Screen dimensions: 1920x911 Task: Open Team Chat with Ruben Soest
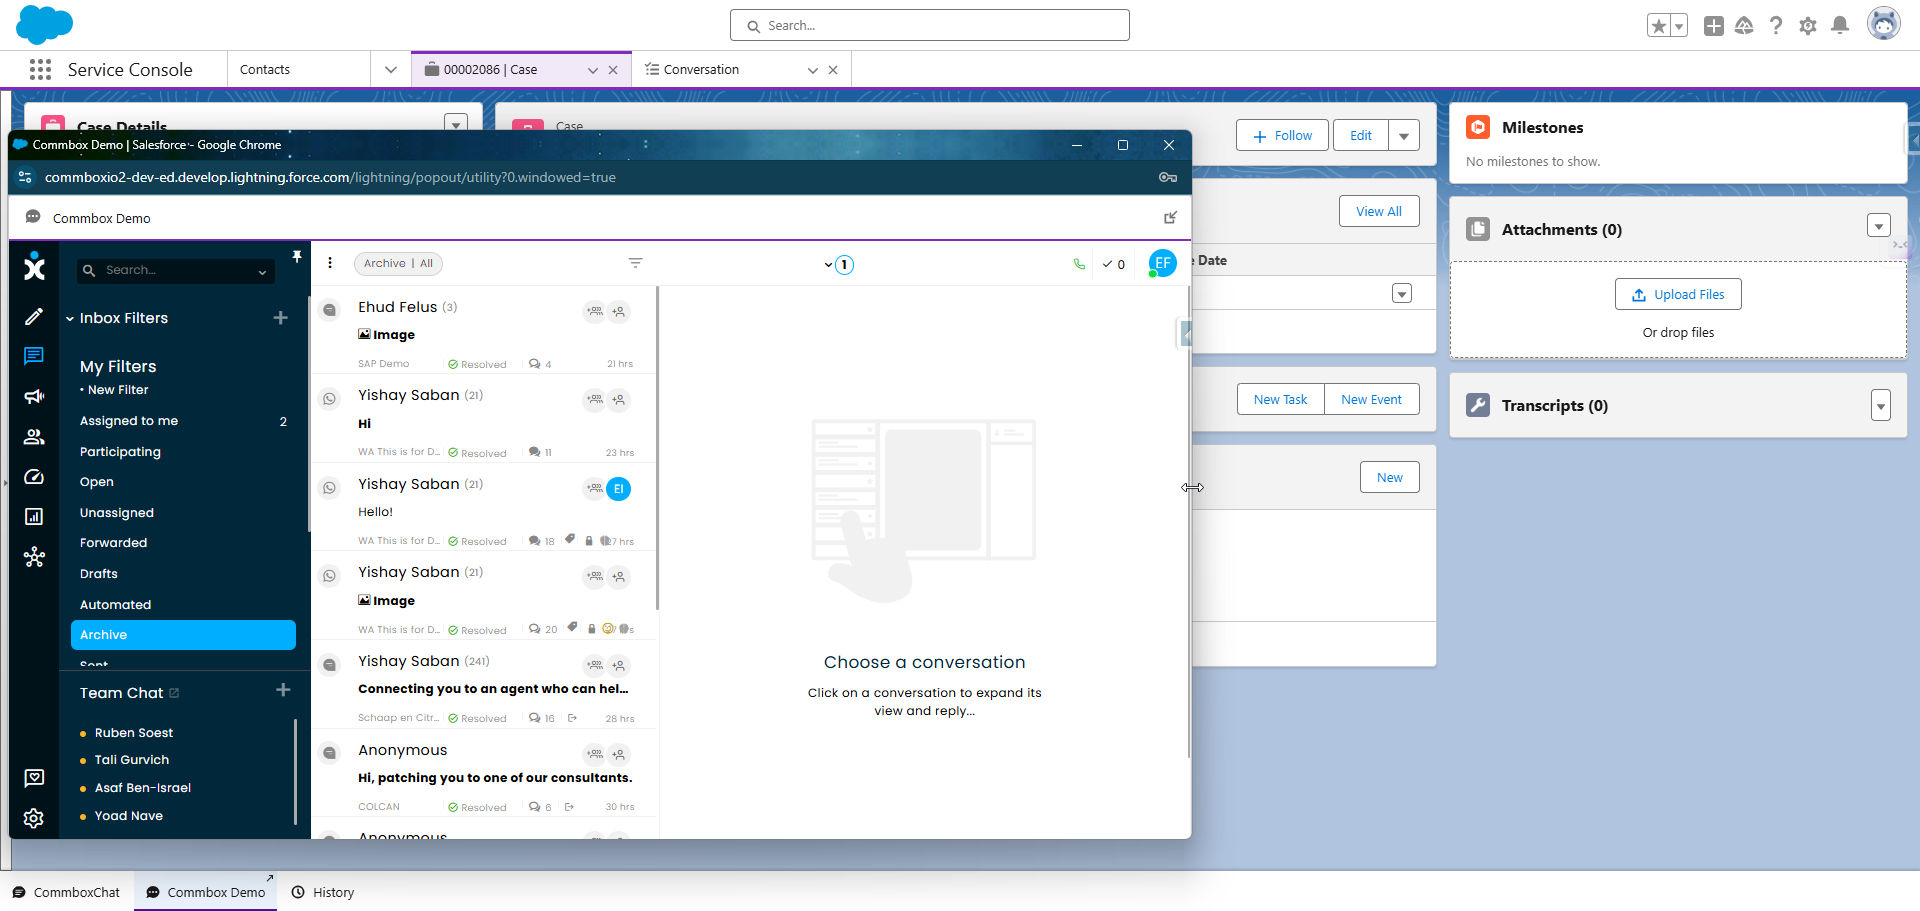134,733
